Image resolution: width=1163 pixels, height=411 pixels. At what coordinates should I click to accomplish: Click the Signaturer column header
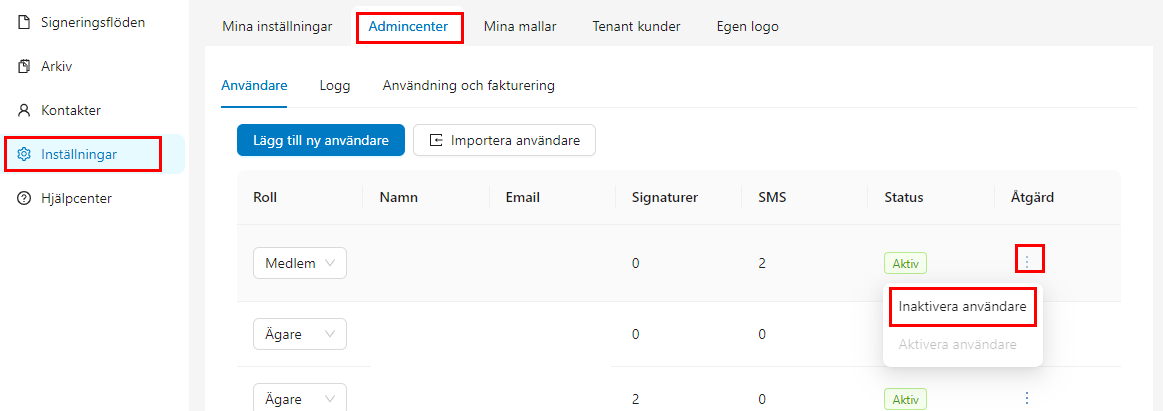coord(664,197)
